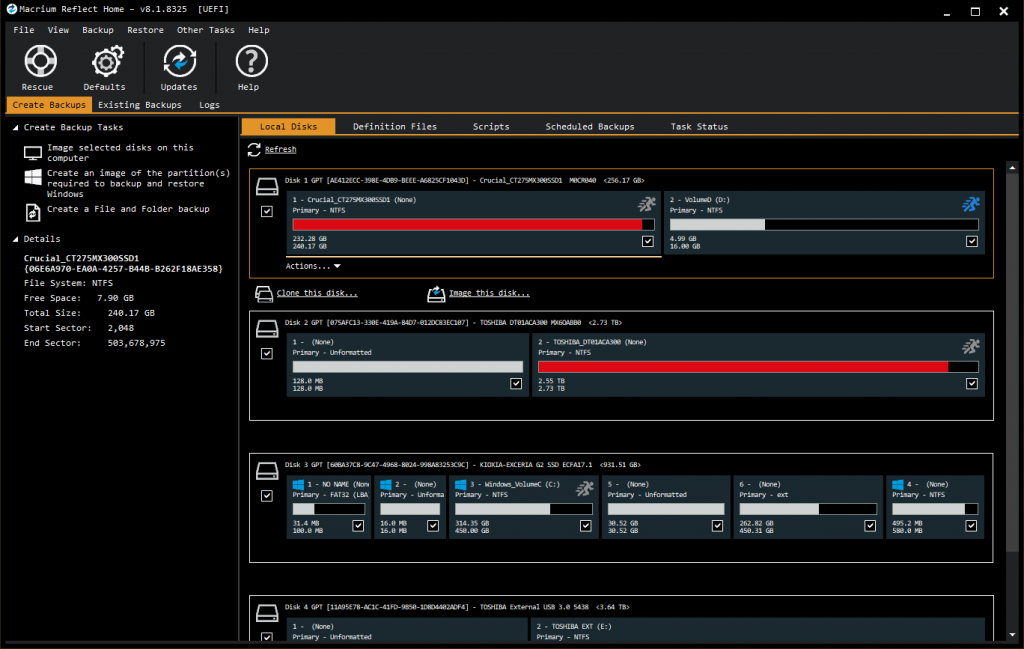Toggle the Disk 2 selection checkbox
The height and width of the screenshot is (649, 1024).
pyautogui.click(x=266, y=353)
